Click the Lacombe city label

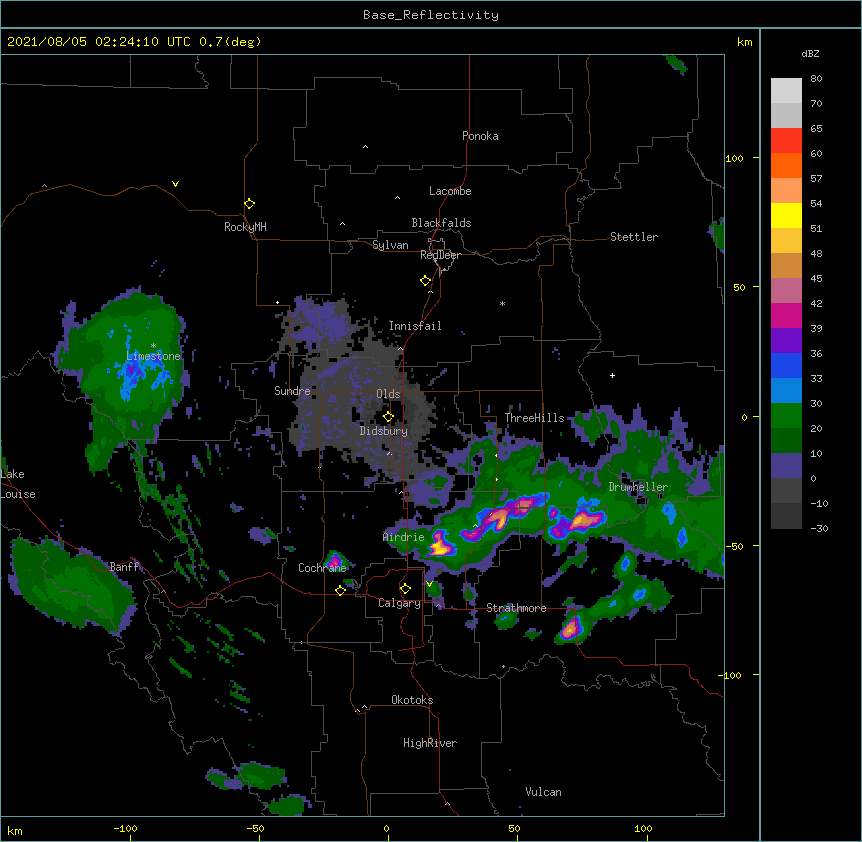450,191
